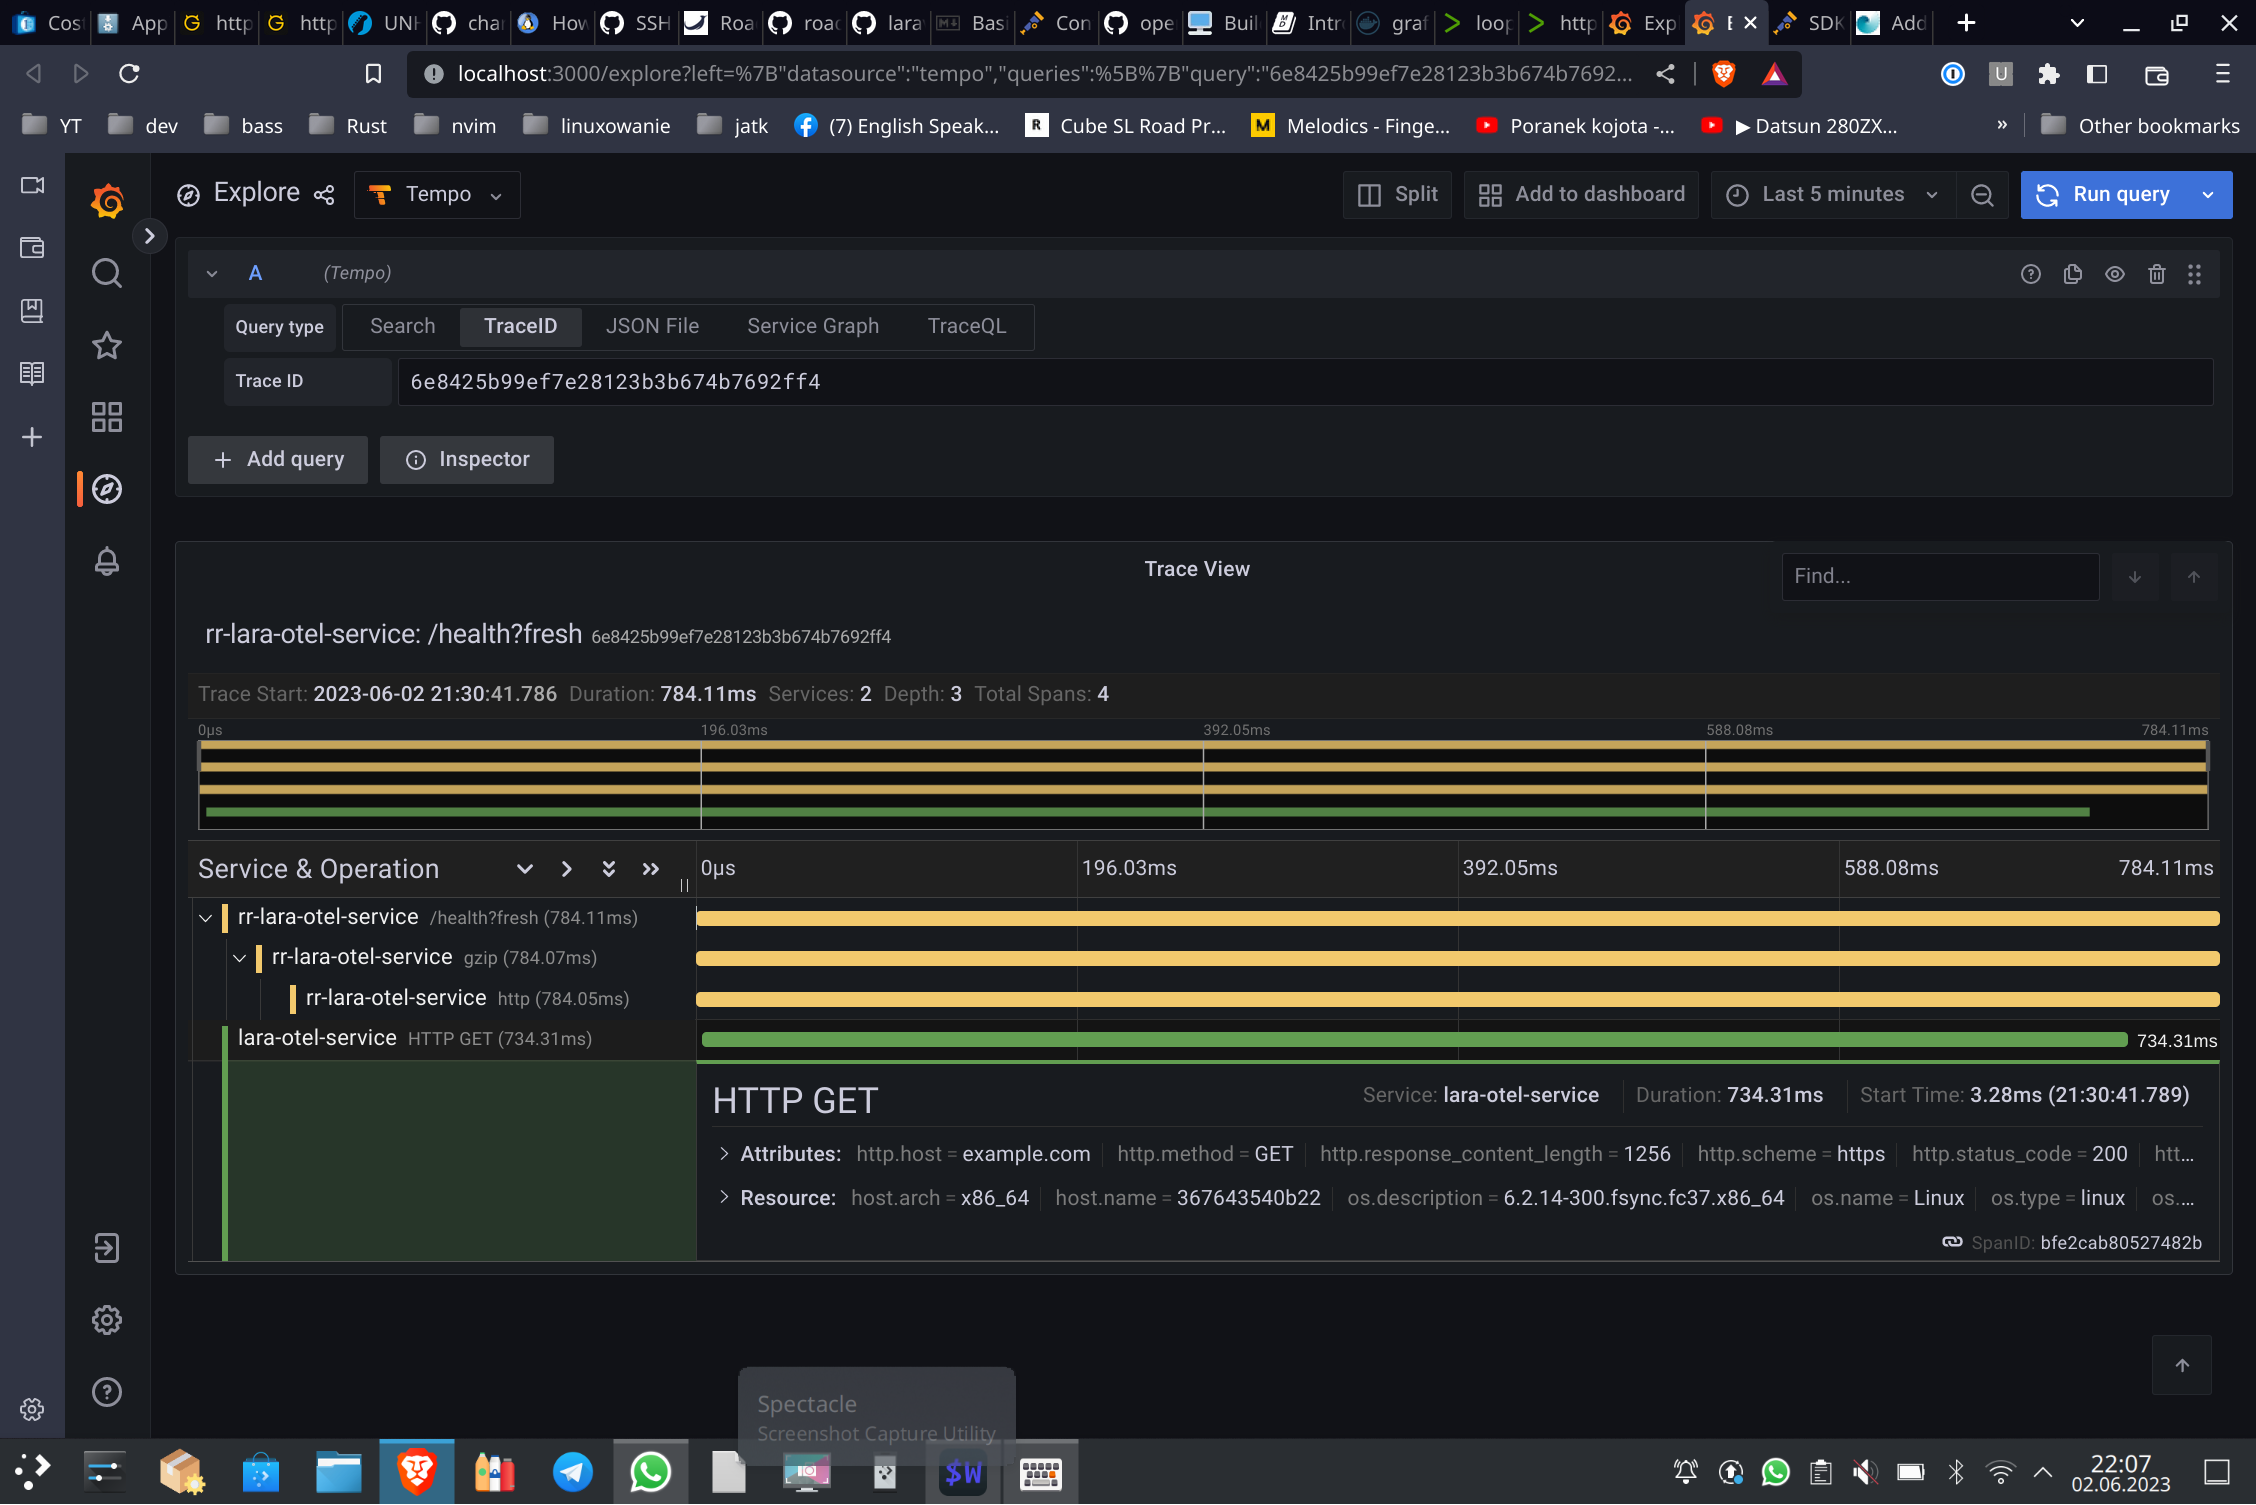
Task: Toggle query A visibility with eye icon
Action: pyautogui.click(x=2114, y=273)
